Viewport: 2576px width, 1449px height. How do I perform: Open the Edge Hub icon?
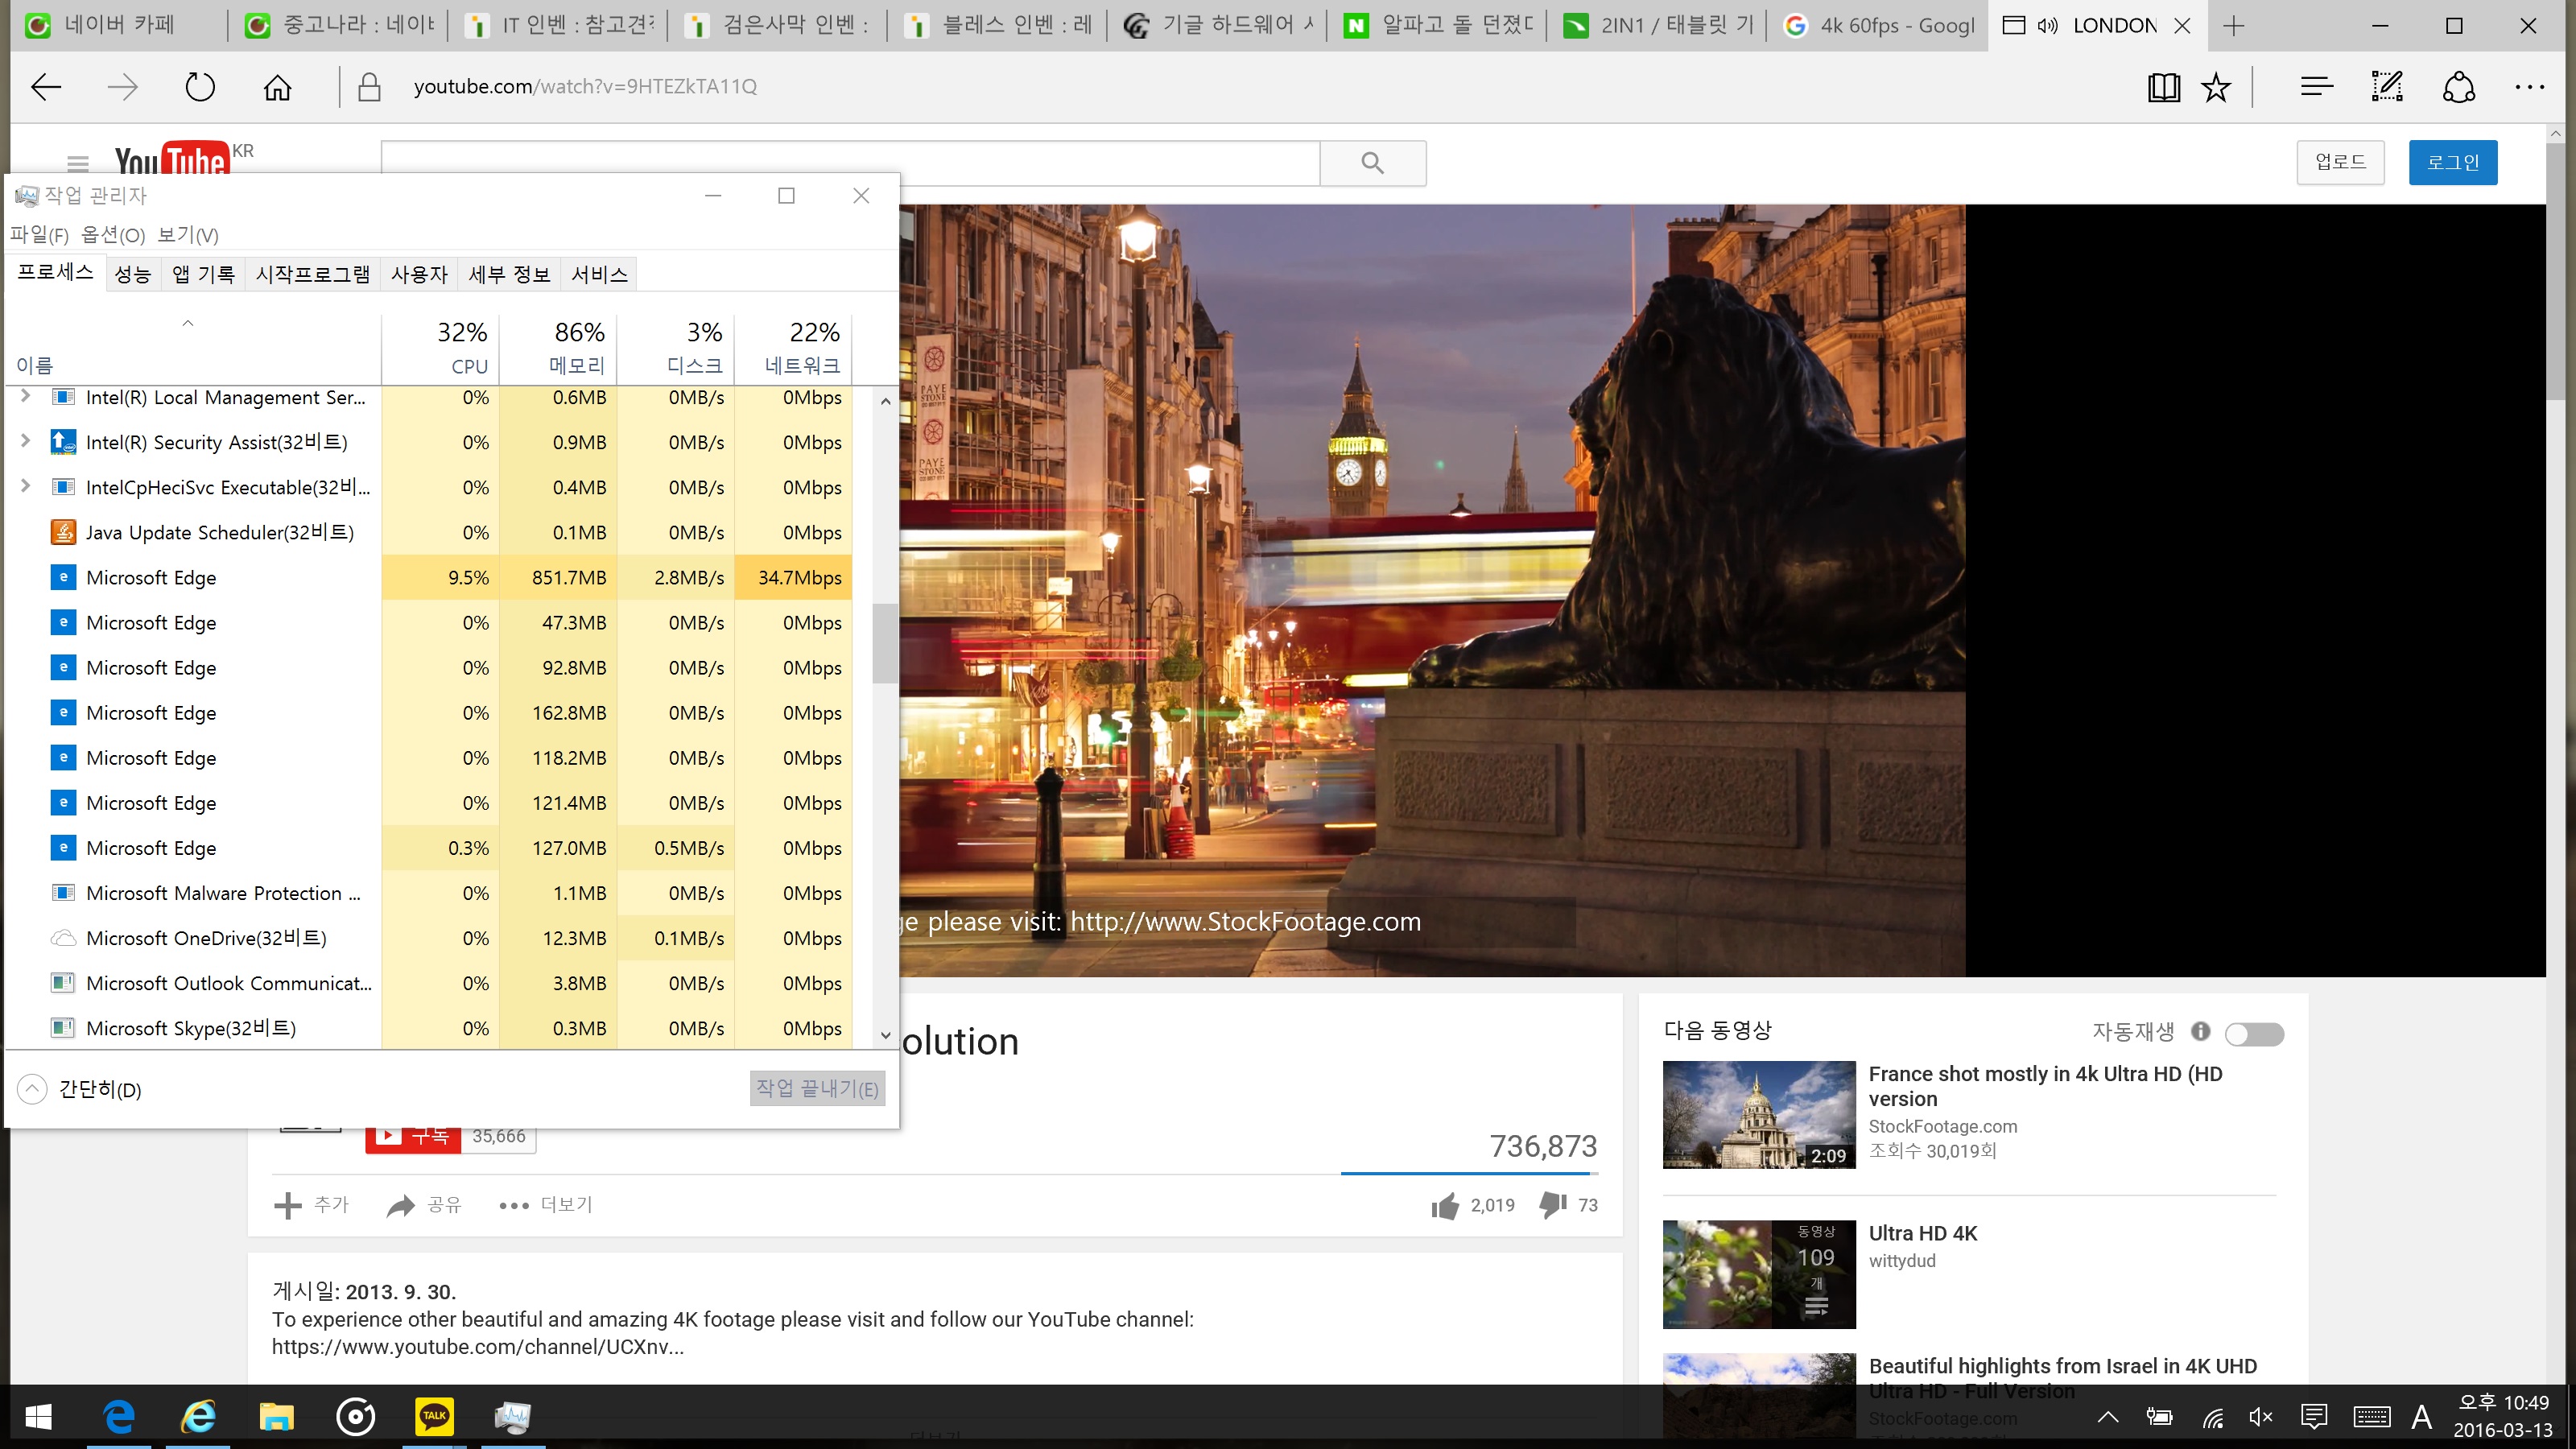[2316, 87]
